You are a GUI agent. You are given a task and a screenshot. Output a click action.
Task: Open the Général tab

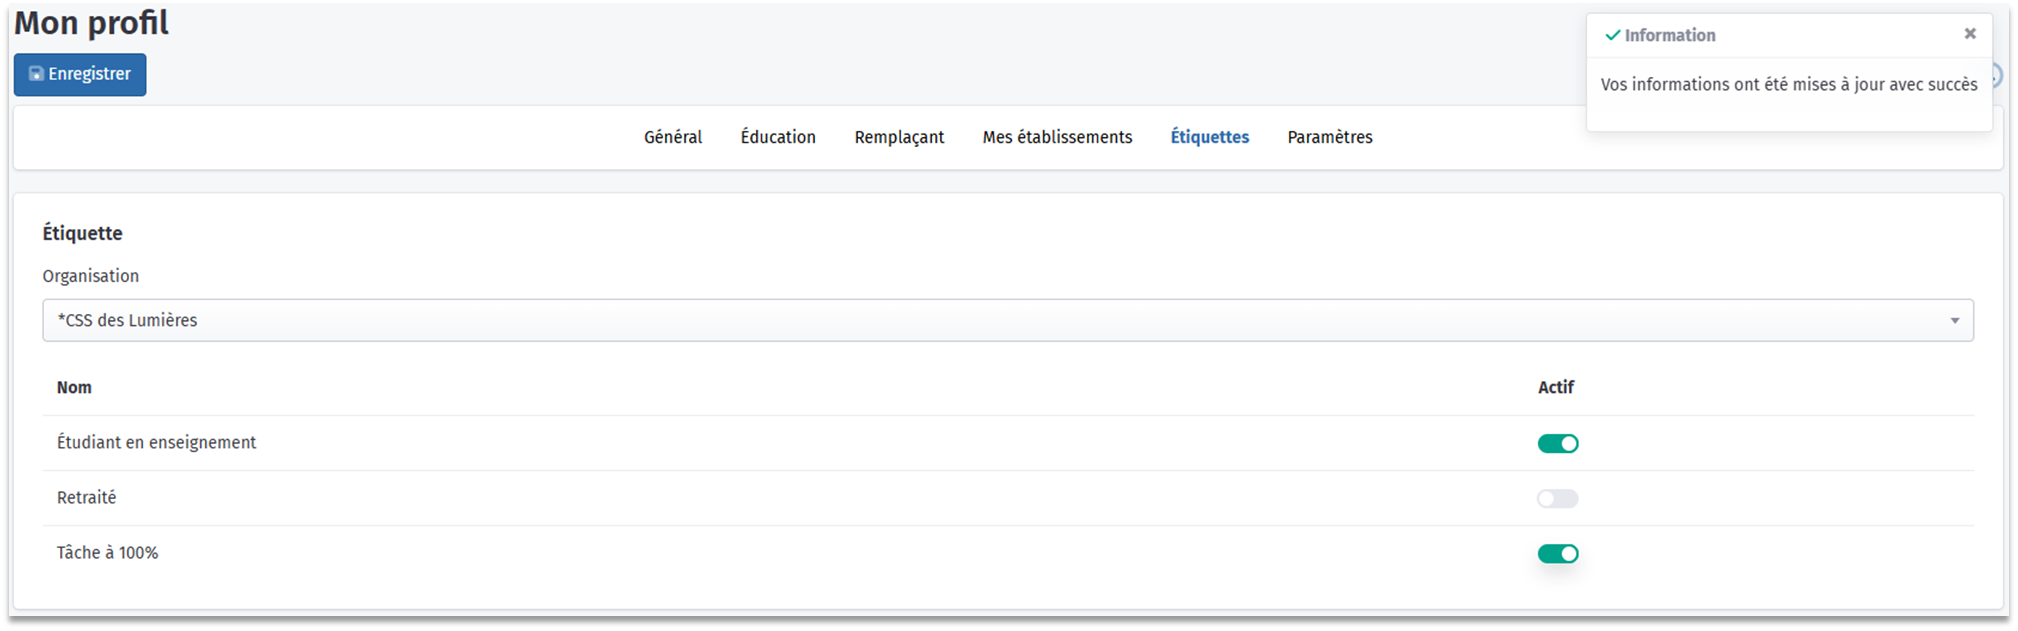[x=673, y=137]
